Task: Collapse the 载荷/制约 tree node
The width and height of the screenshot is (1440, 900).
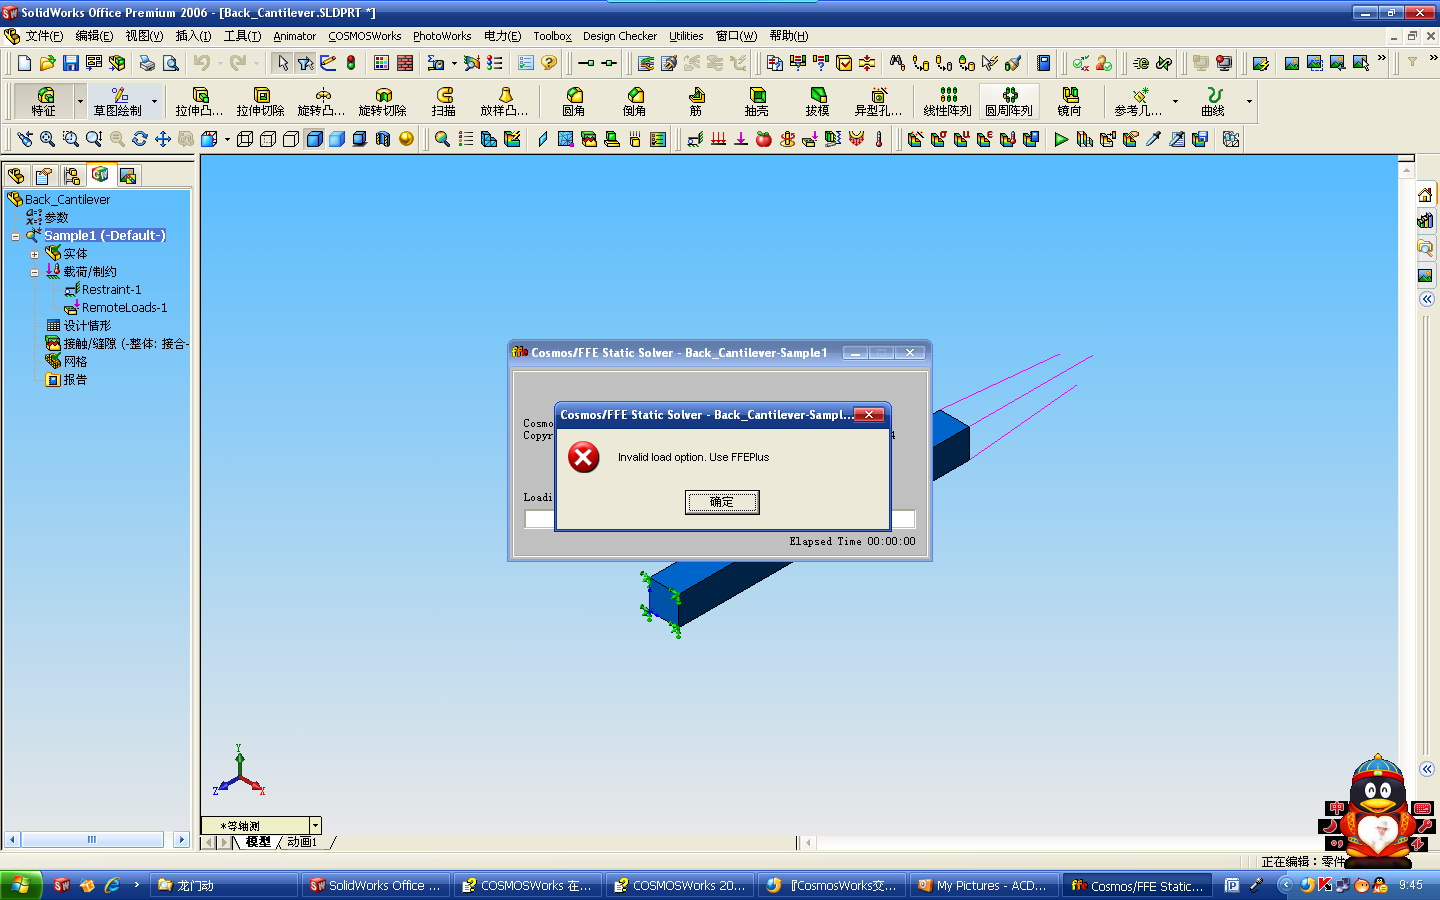Action: point(34,273)
